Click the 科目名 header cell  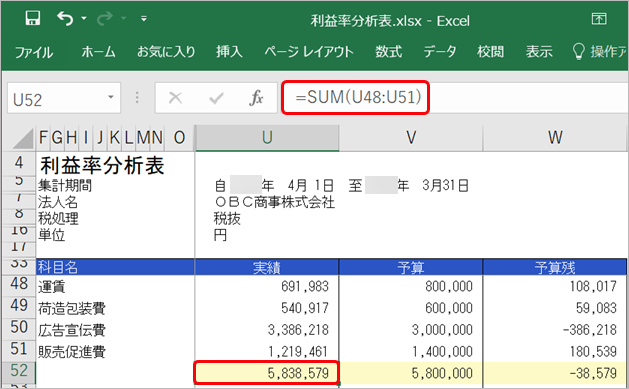click(115, 267)
